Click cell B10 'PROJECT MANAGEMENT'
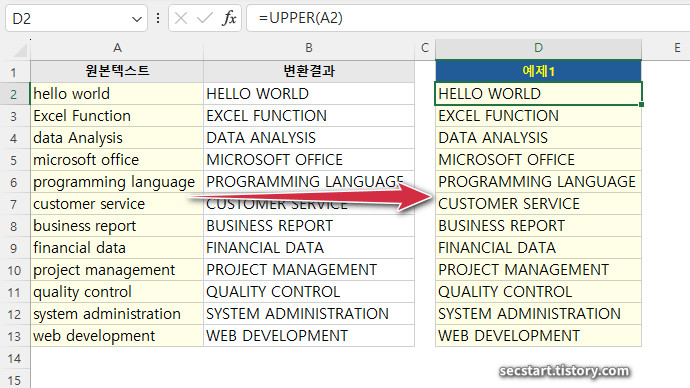Image resolution: width=690 pixels, height=388 pixels. pyautogui.click(x=309, y=270)
